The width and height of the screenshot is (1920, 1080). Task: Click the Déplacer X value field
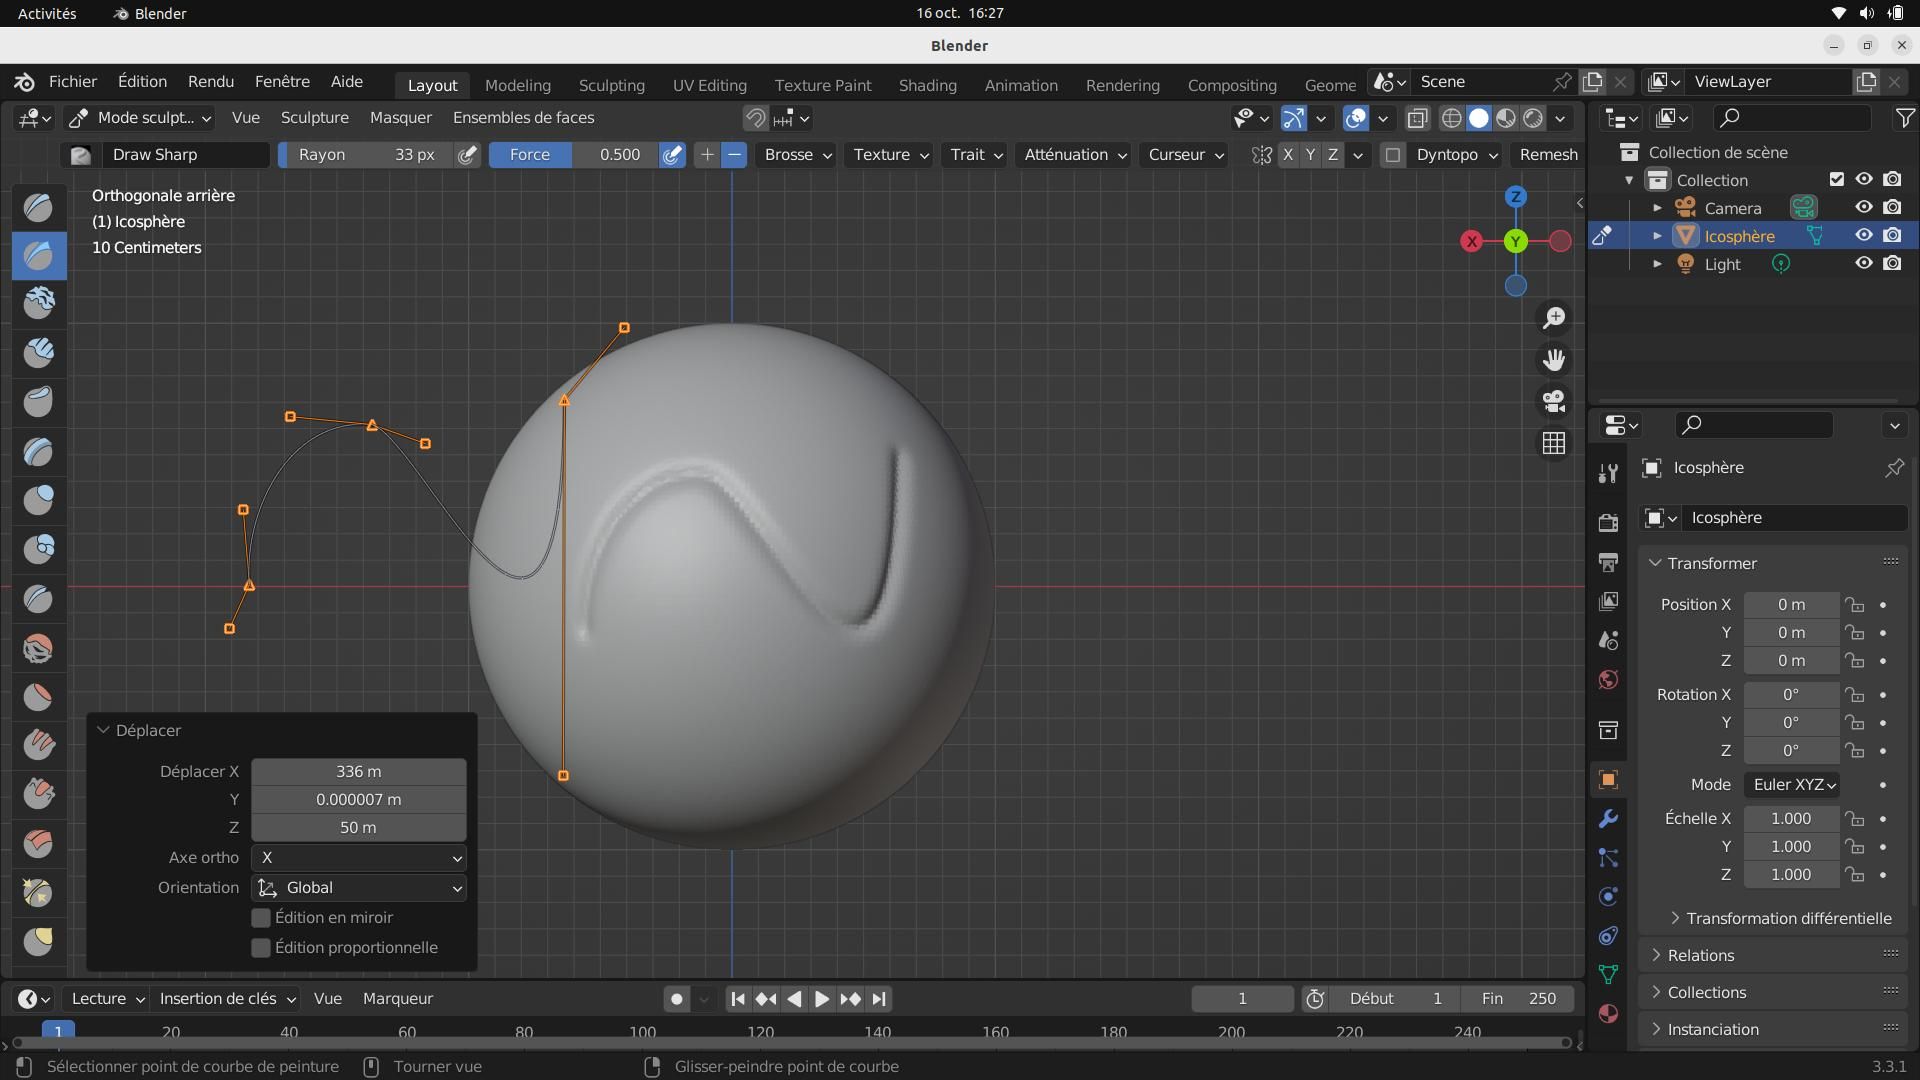359,772
